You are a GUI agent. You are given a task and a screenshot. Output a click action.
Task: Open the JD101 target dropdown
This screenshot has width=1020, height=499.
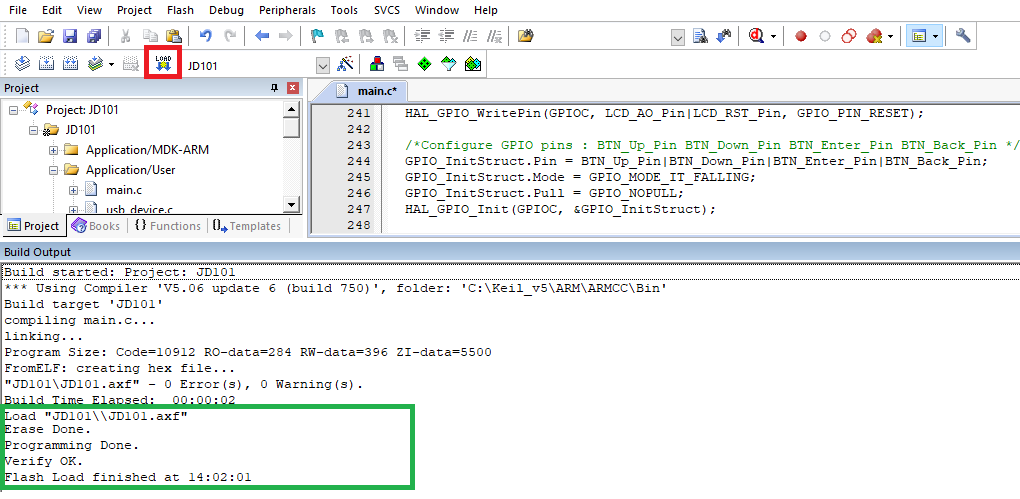point(322,65)
